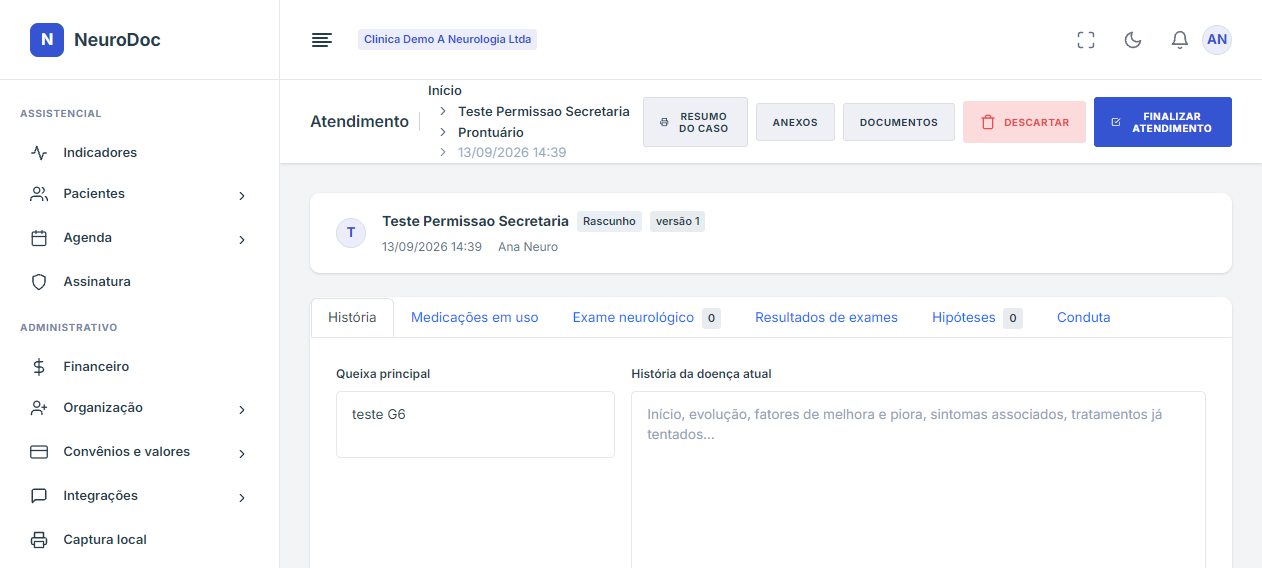1262x568 pixels.
Task: Click the patient T avatar circle
Action: [350, 233]
